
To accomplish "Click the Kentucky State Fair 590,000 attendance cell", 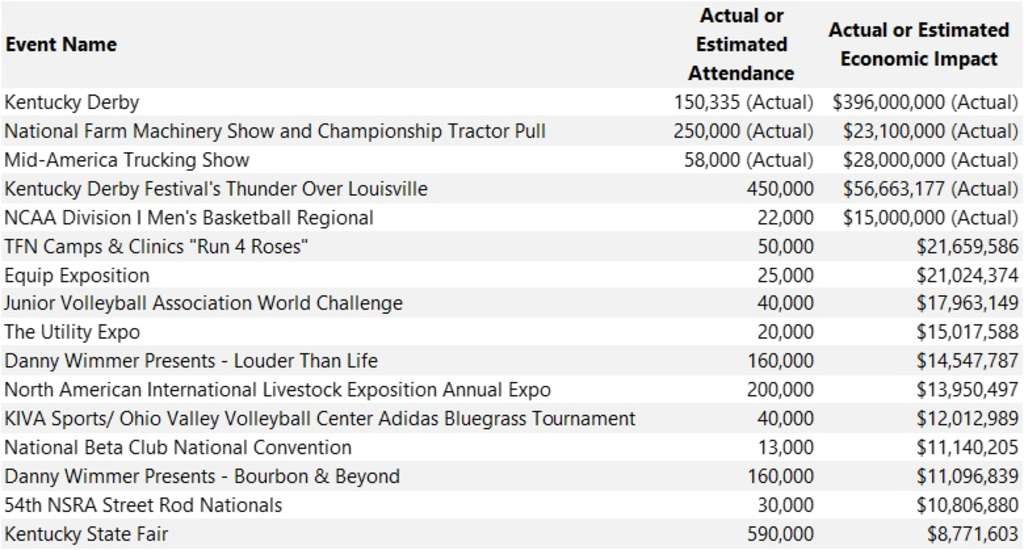I will [780, 535].
